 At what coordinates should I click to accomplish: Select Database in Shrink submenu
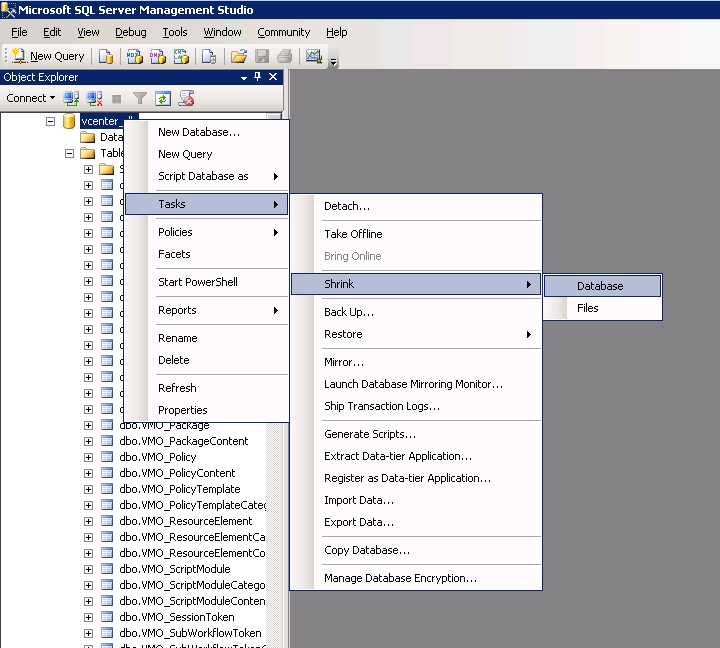pos(602,286)
